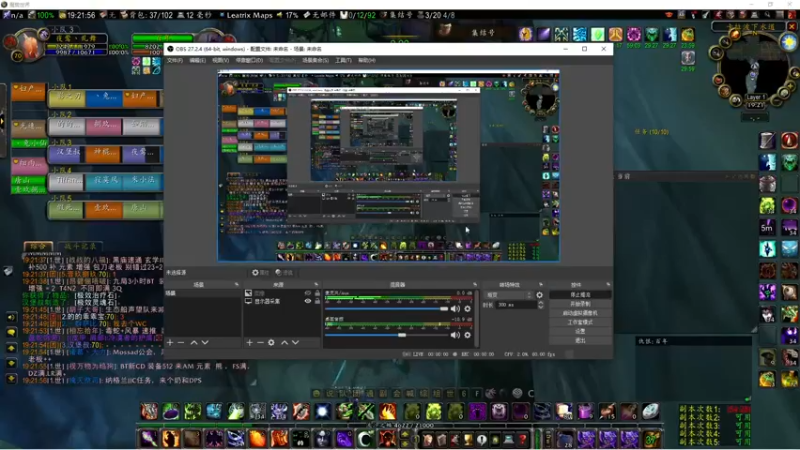Click Leatrix Maps text in top bar
The height and width of the screenshot is (450, 800).
point(249,15)
